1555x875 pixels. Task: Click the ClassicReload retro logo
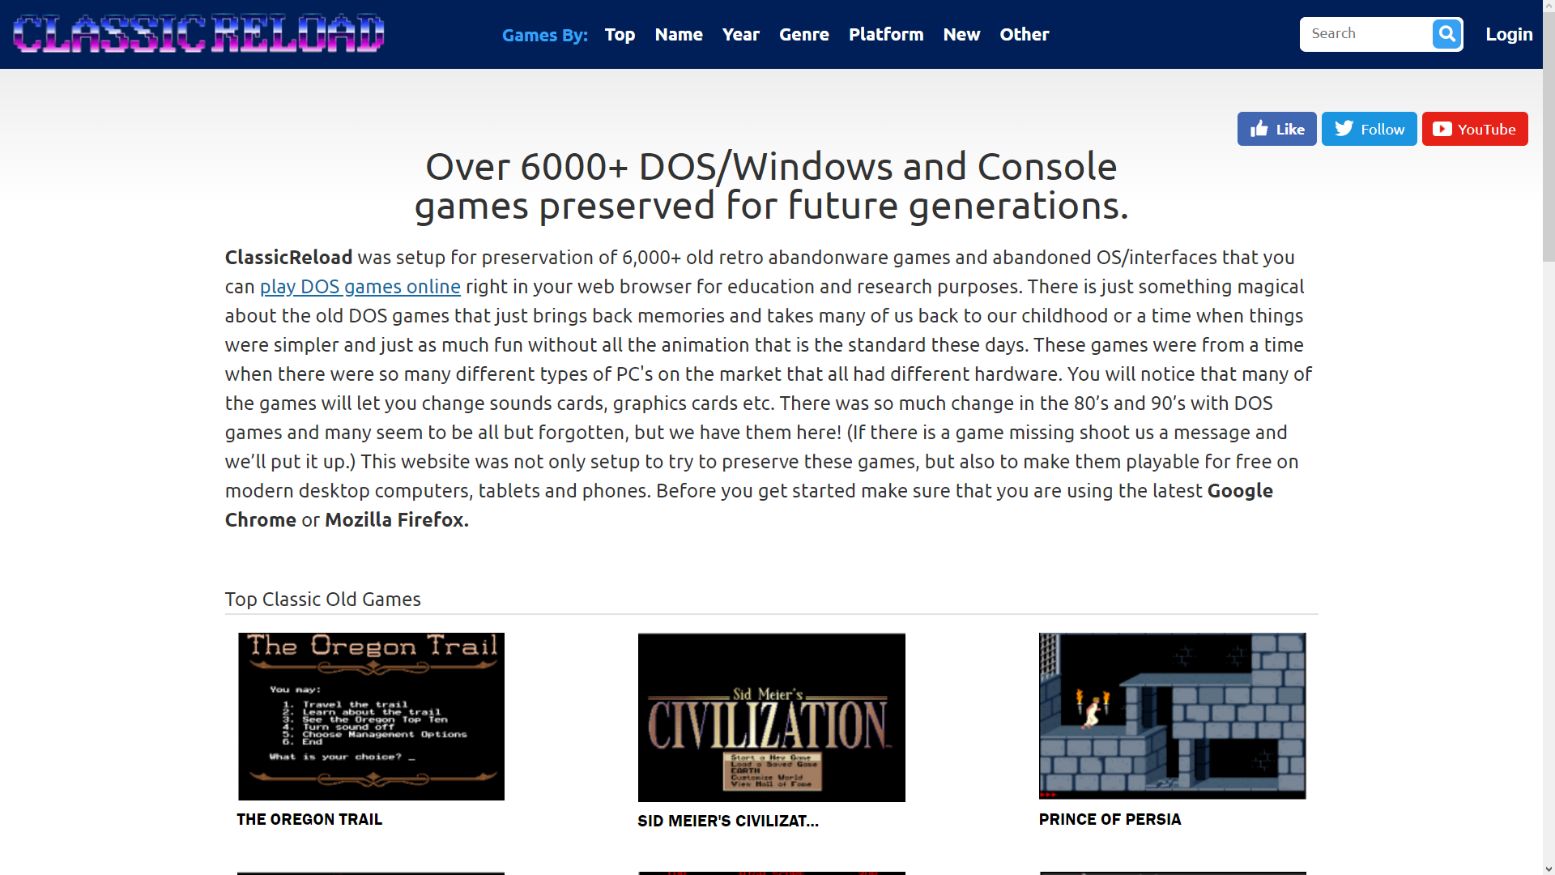pos(196,33)
